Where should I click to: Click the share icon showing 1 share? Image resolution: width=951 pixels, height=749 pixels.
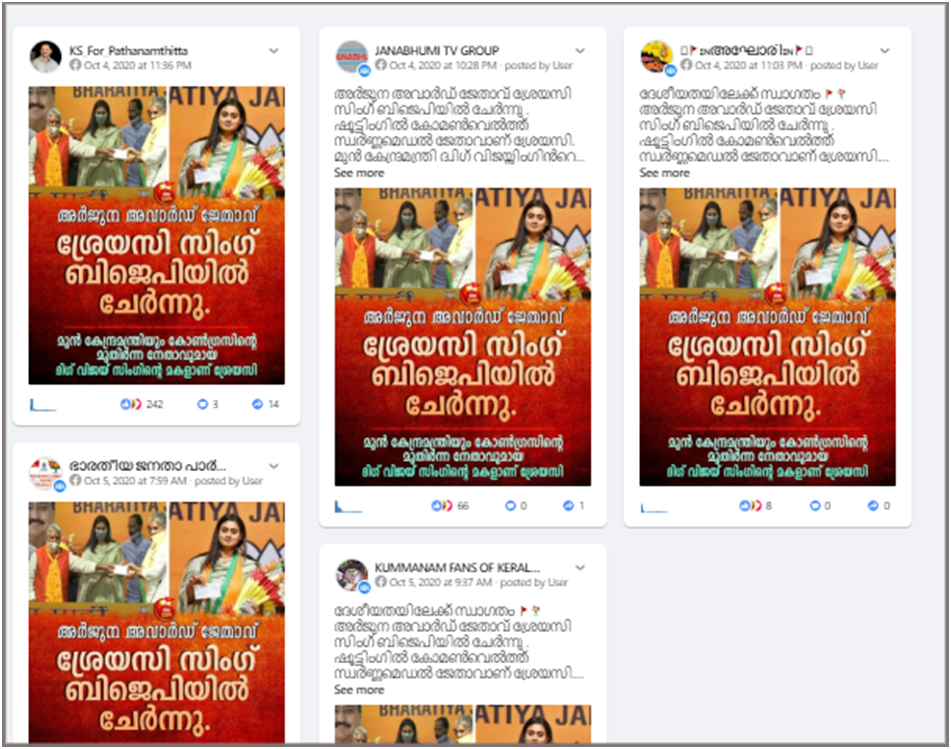568,505
